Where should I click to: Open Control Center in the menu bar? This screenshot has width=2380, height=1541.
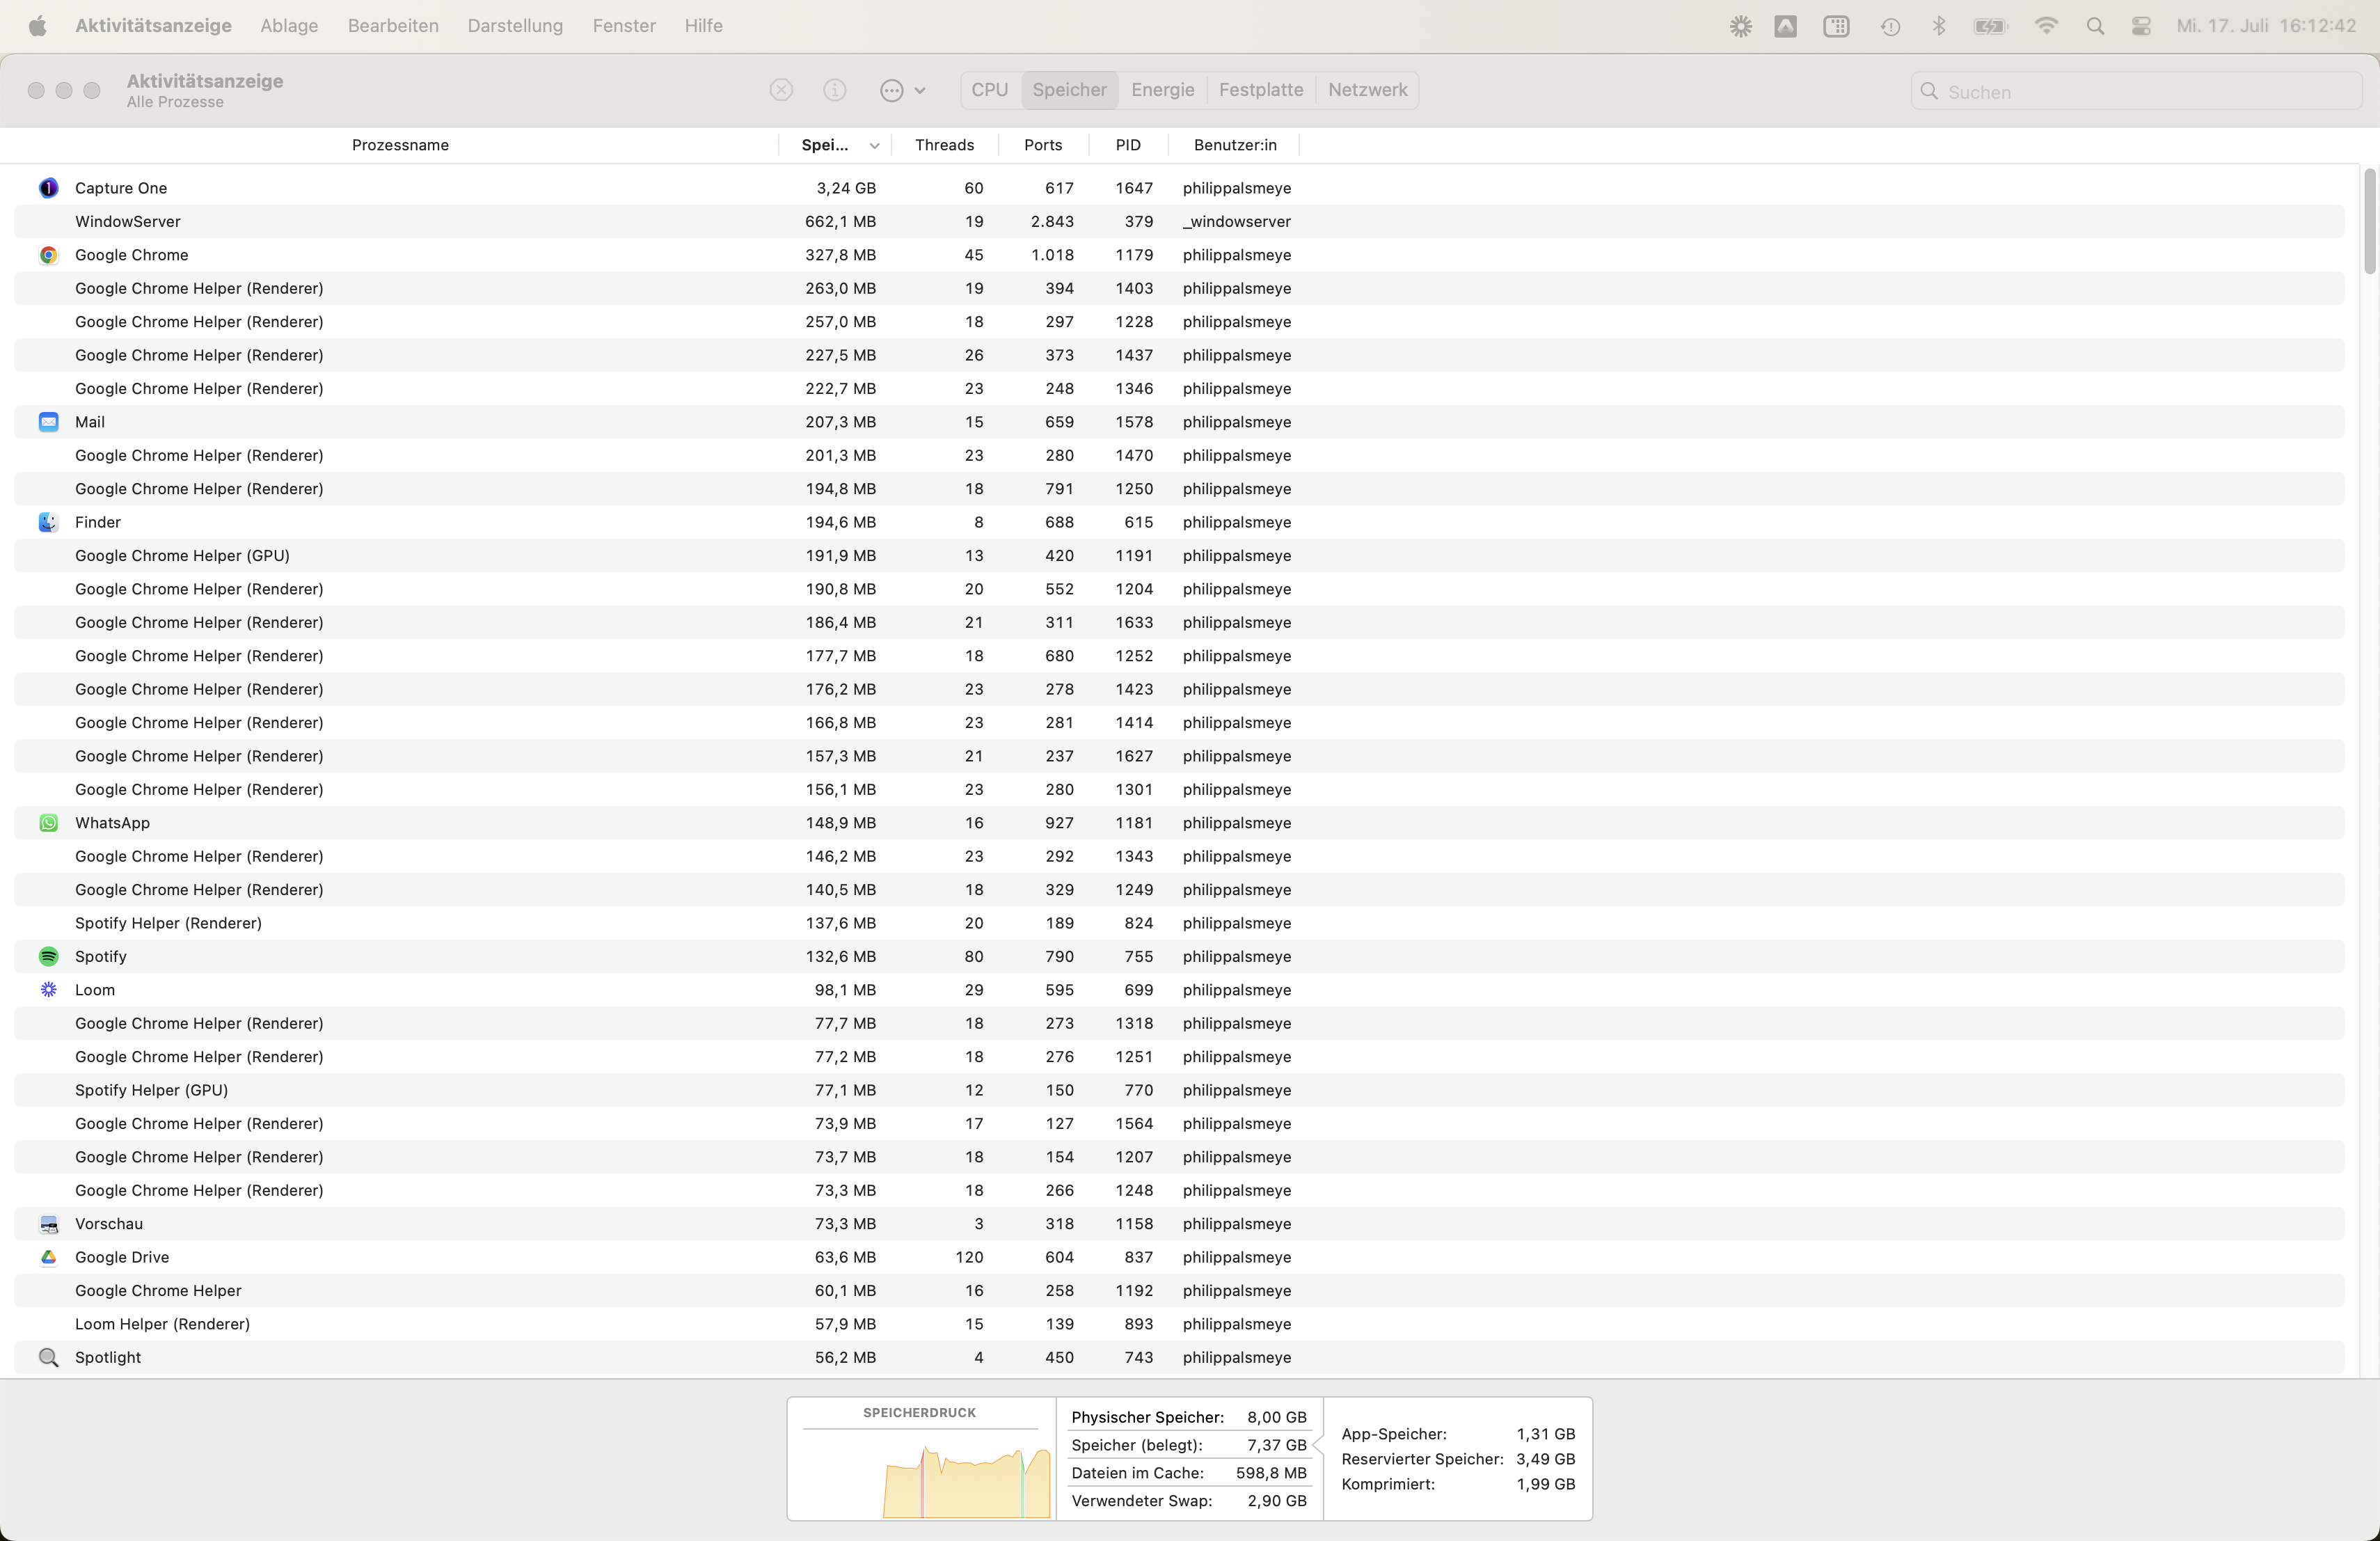2140,26
